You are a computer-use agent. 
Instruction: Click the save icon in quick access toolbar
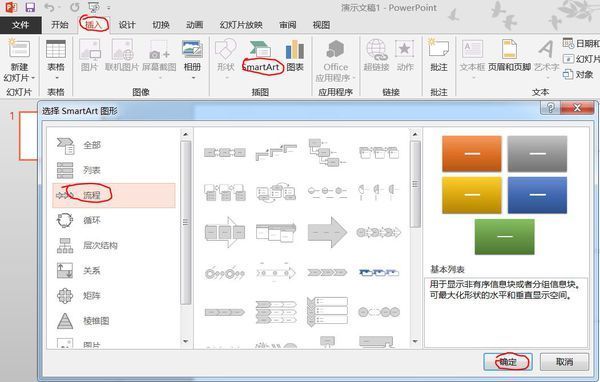tap(30, 7)
